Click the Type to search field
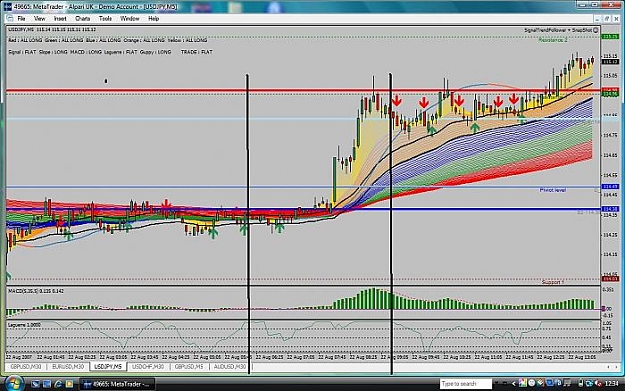Screen dimensions: 625x391 (x=466, y=384)
